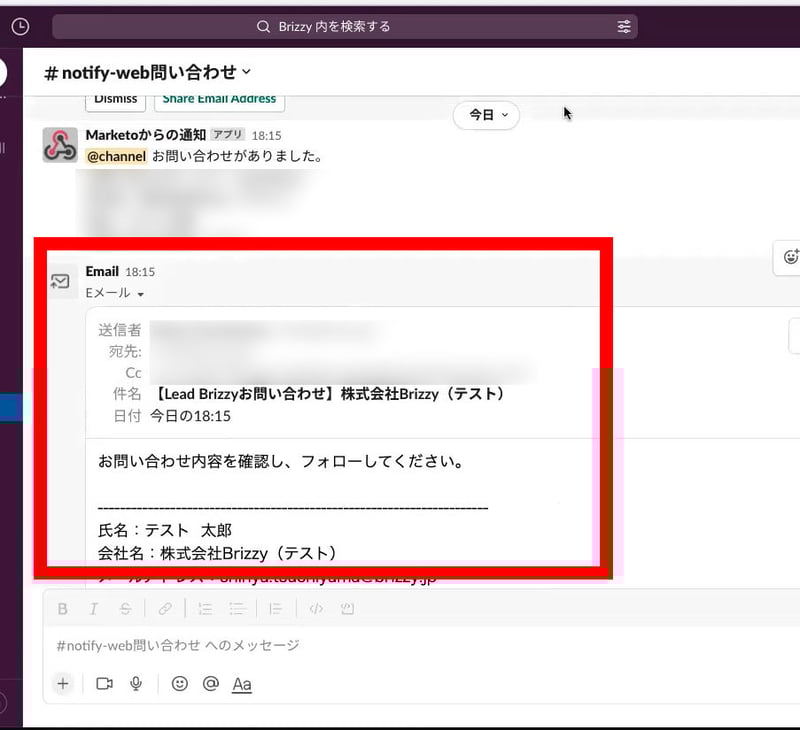The width and height of the screenshot is (800, 730).
Task: Click the message input field
Action: tap(423, 646)
